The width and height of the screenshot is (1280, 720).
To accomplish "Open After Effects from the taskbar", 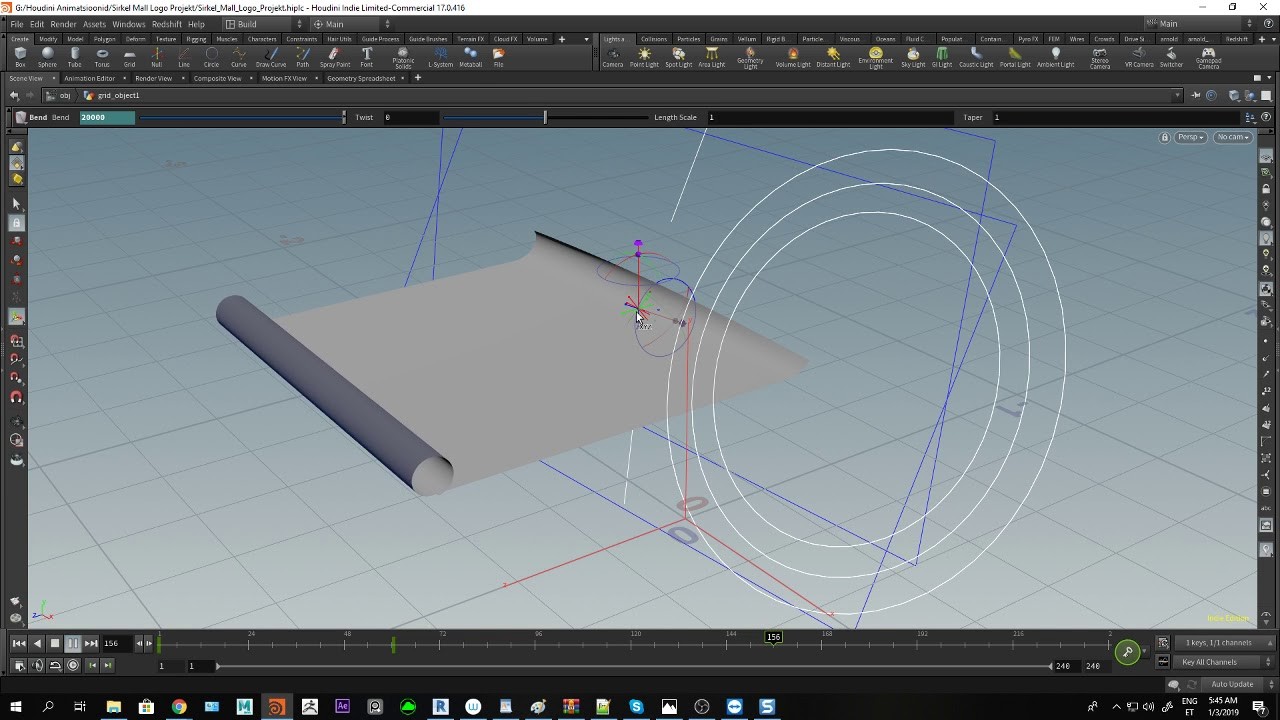I will tap(342, 706).
